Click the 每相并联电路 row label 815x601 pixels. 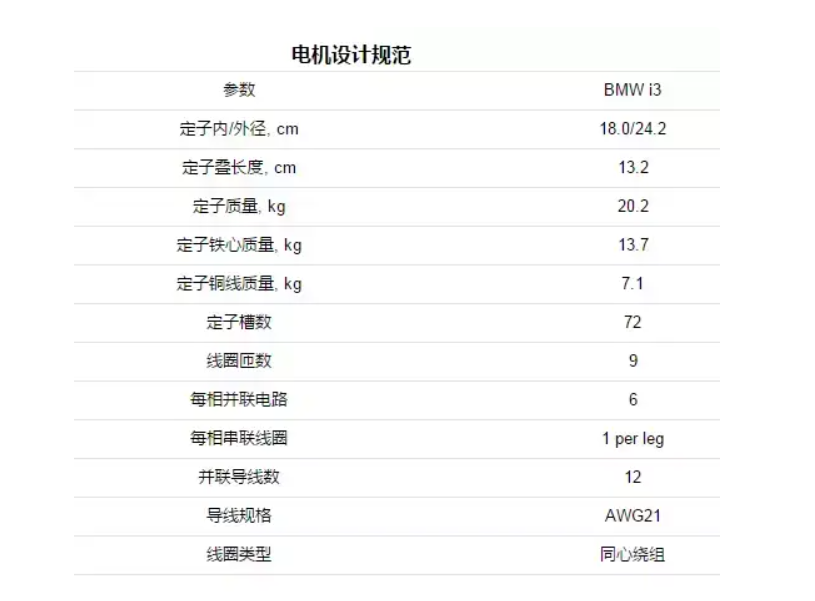point(239,400)
